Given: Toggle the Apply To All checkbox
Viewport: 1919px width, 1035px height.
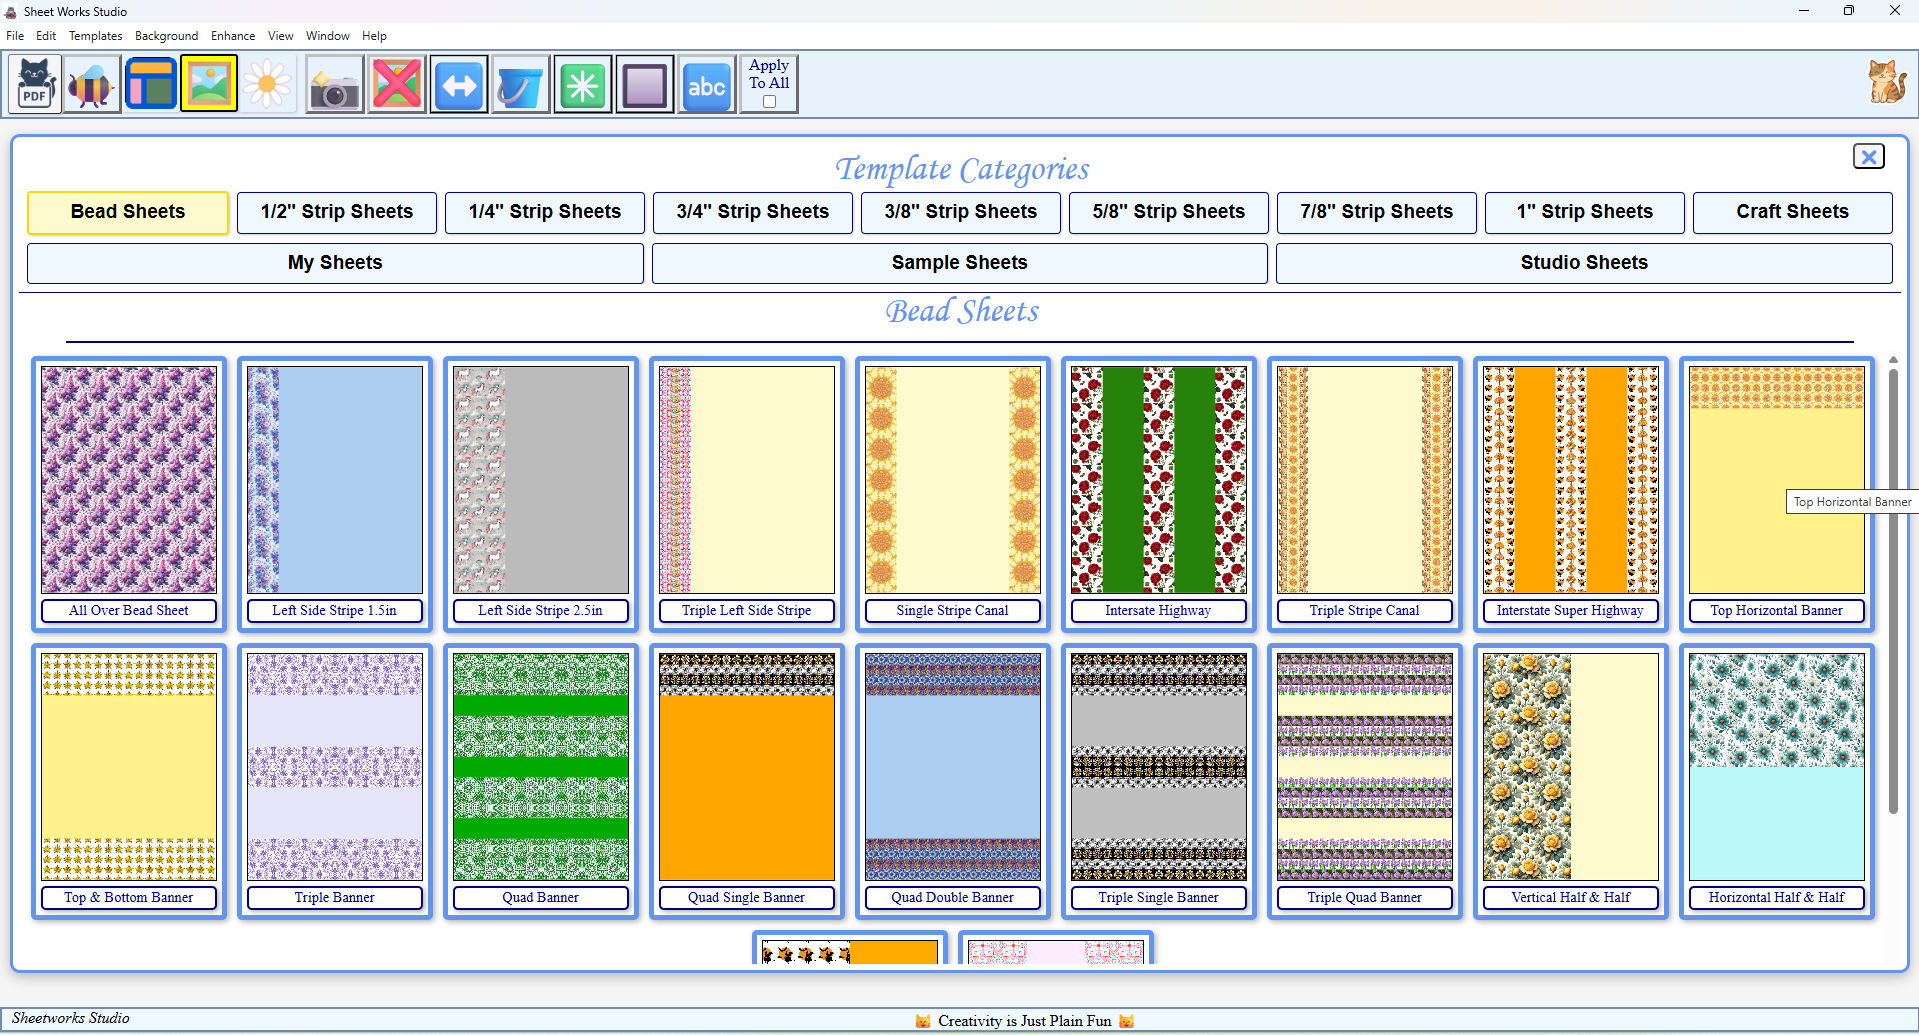Looking at the screenshot, I should [769, 102].
